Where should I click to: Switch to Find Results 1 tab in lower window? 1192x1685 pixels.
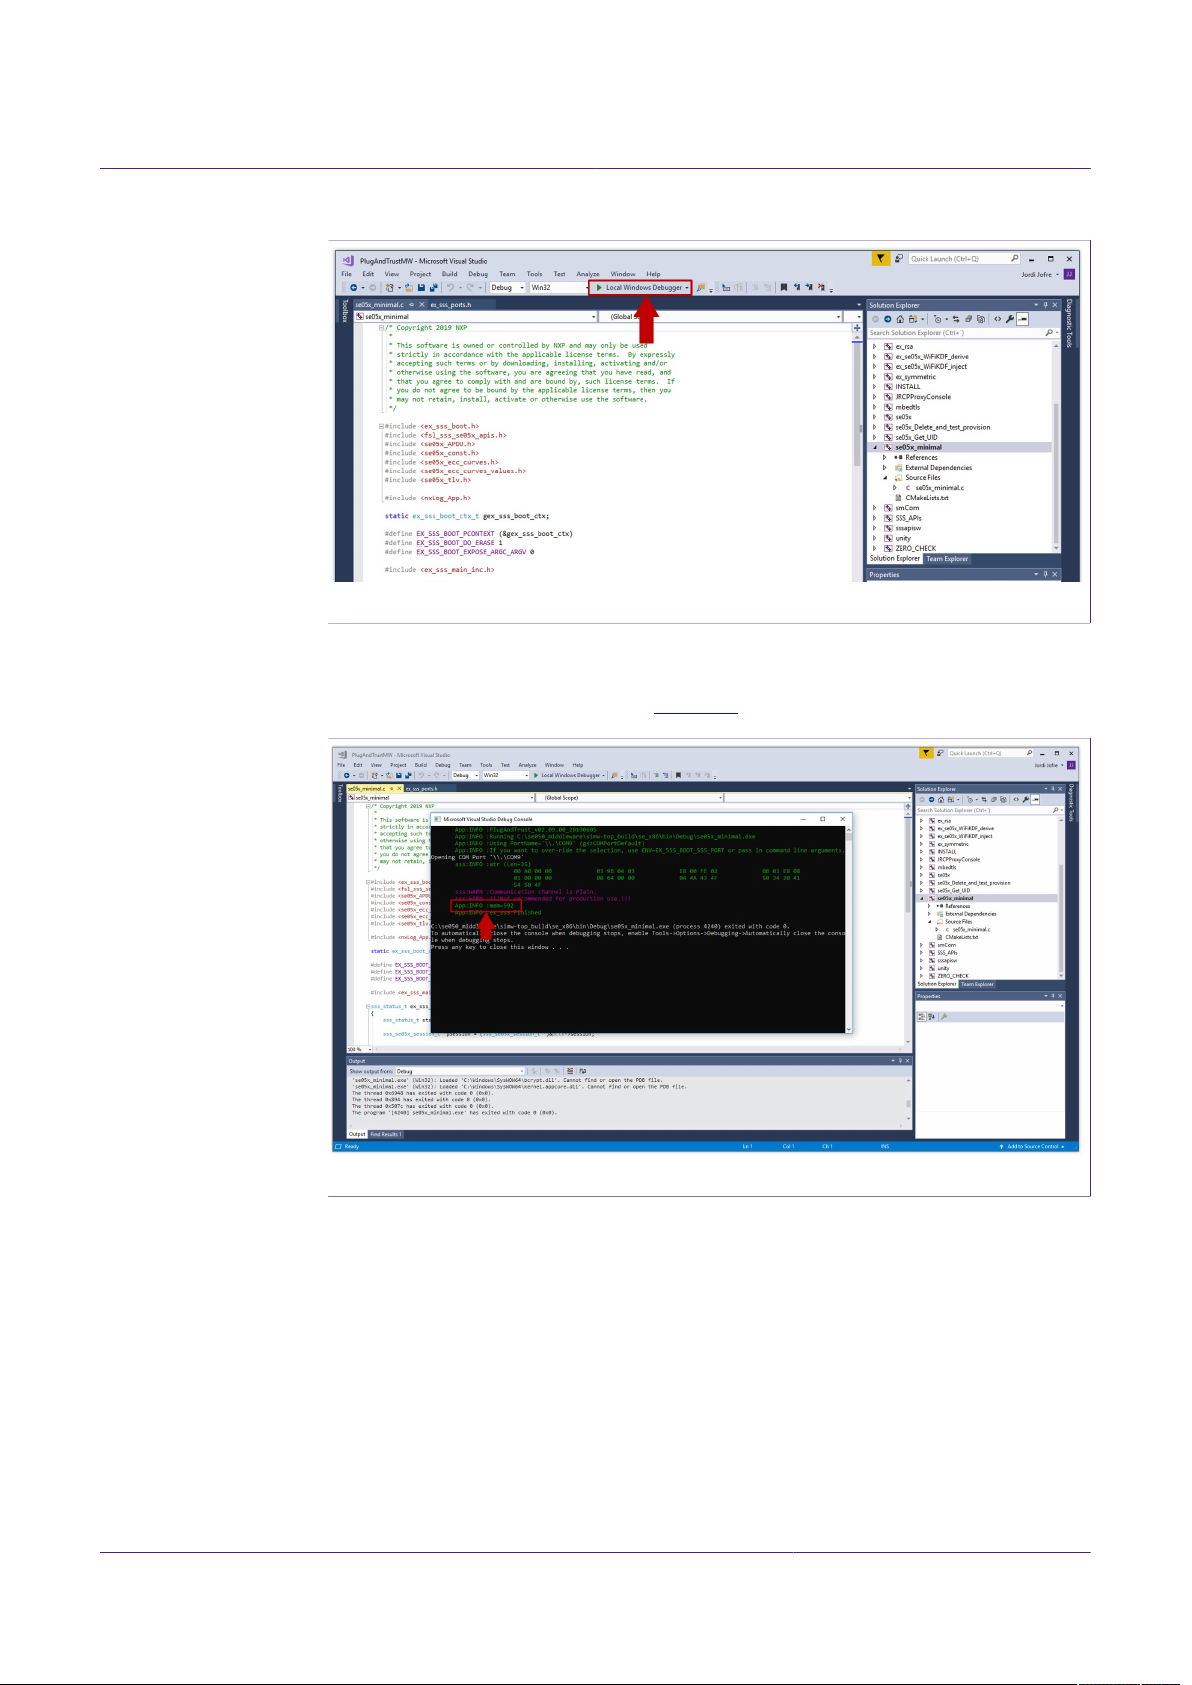(x=386, y=1134)
